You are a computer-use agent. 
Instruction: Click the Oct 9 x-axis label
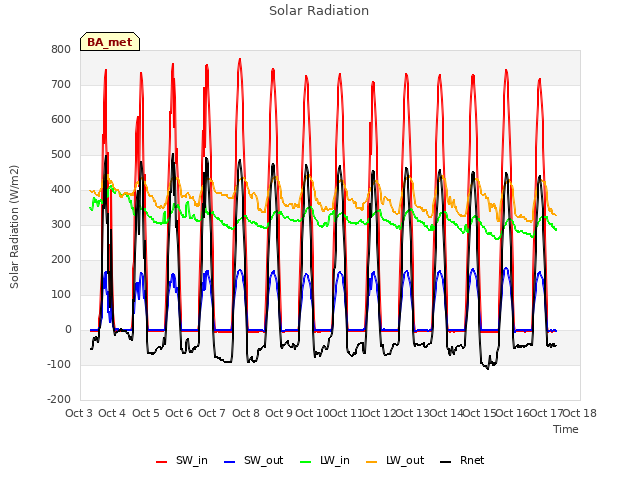(x=279, y=413)
